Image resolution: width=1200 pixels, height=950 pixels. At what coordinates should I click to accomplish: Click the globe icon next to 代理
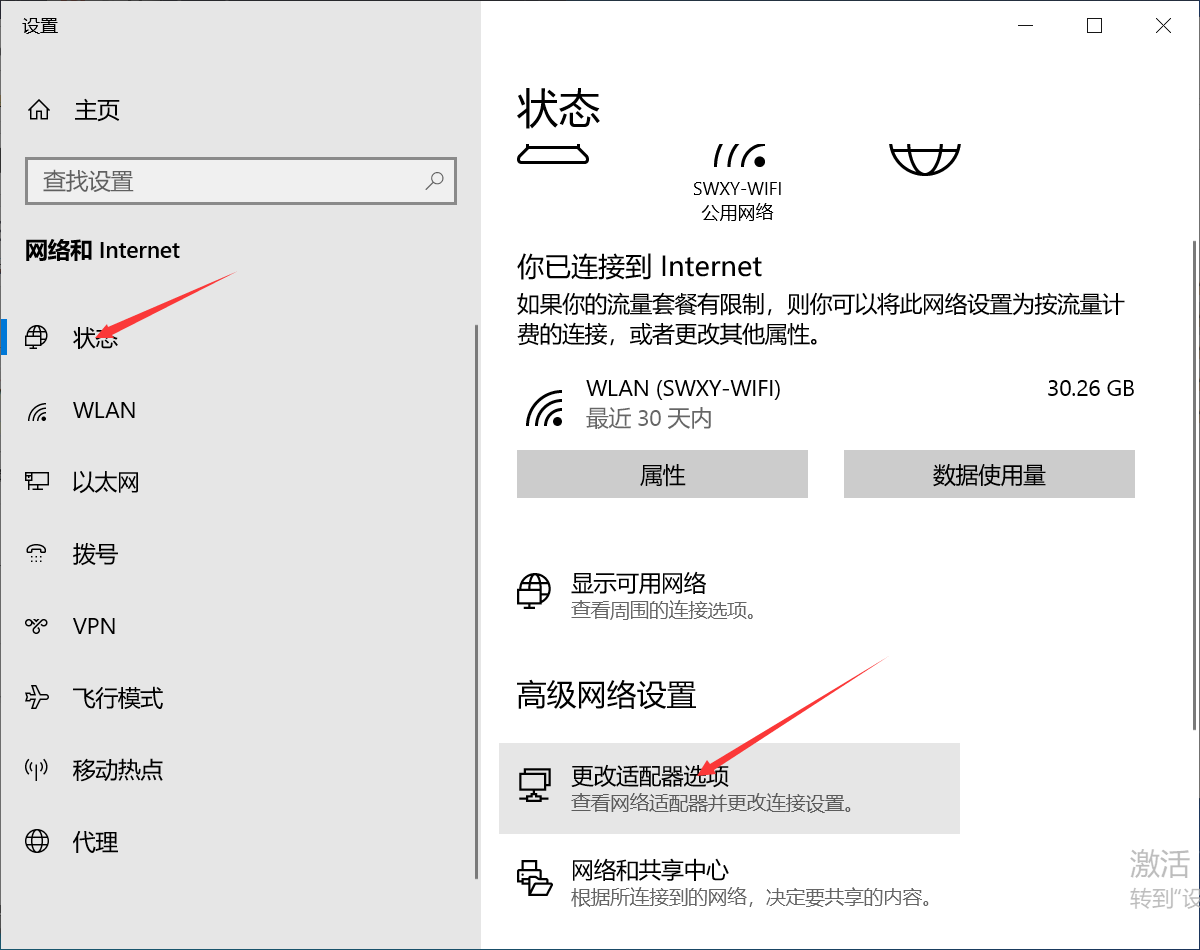pos(37,842)
